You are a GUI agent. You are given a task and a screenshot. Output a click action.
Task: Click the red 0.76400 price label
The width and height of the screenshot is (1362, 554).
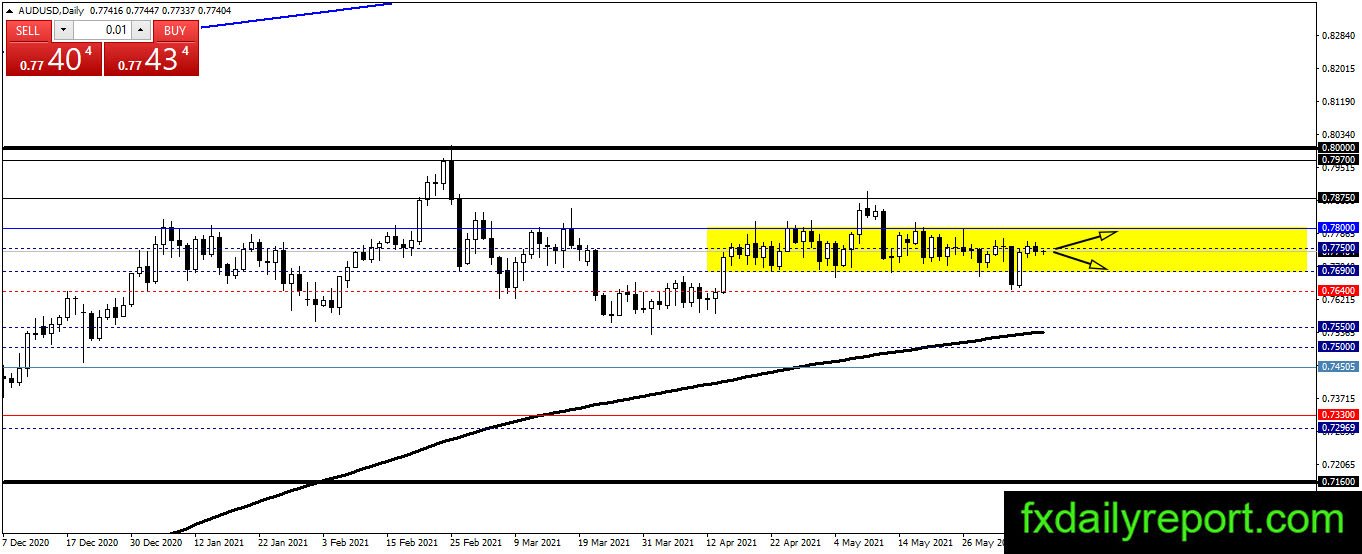(x=1337, y=291)
